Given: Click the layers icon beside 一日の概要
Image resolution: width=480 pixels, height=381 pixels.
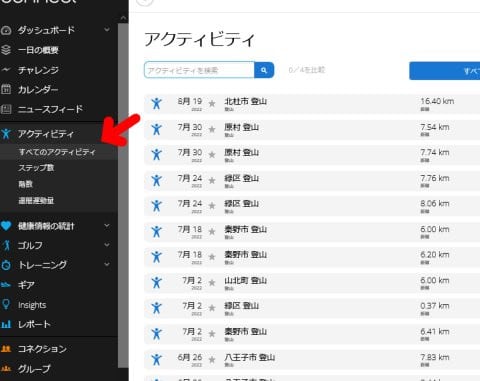Looking at the screenshot, I should click(6, 50).
